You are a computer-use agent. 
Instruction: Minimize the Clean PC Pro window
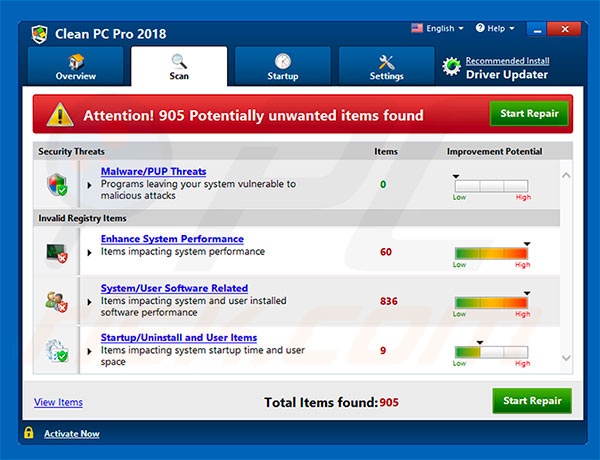click(x=537, y=29)
